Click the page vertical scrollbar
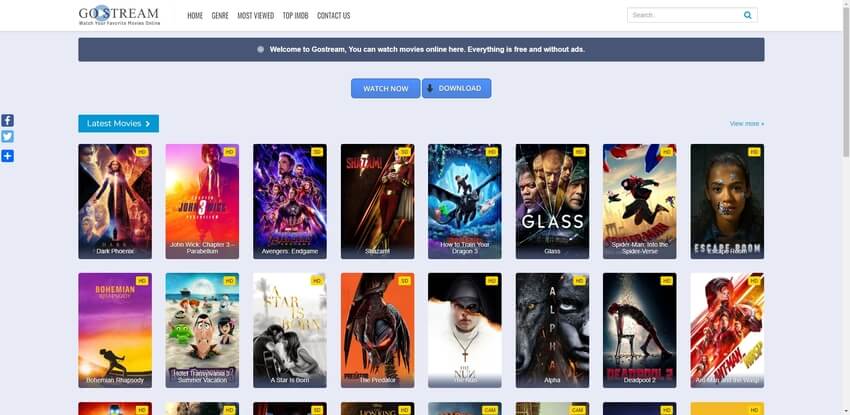Screen dimensions: 850x415 (846, 208)
